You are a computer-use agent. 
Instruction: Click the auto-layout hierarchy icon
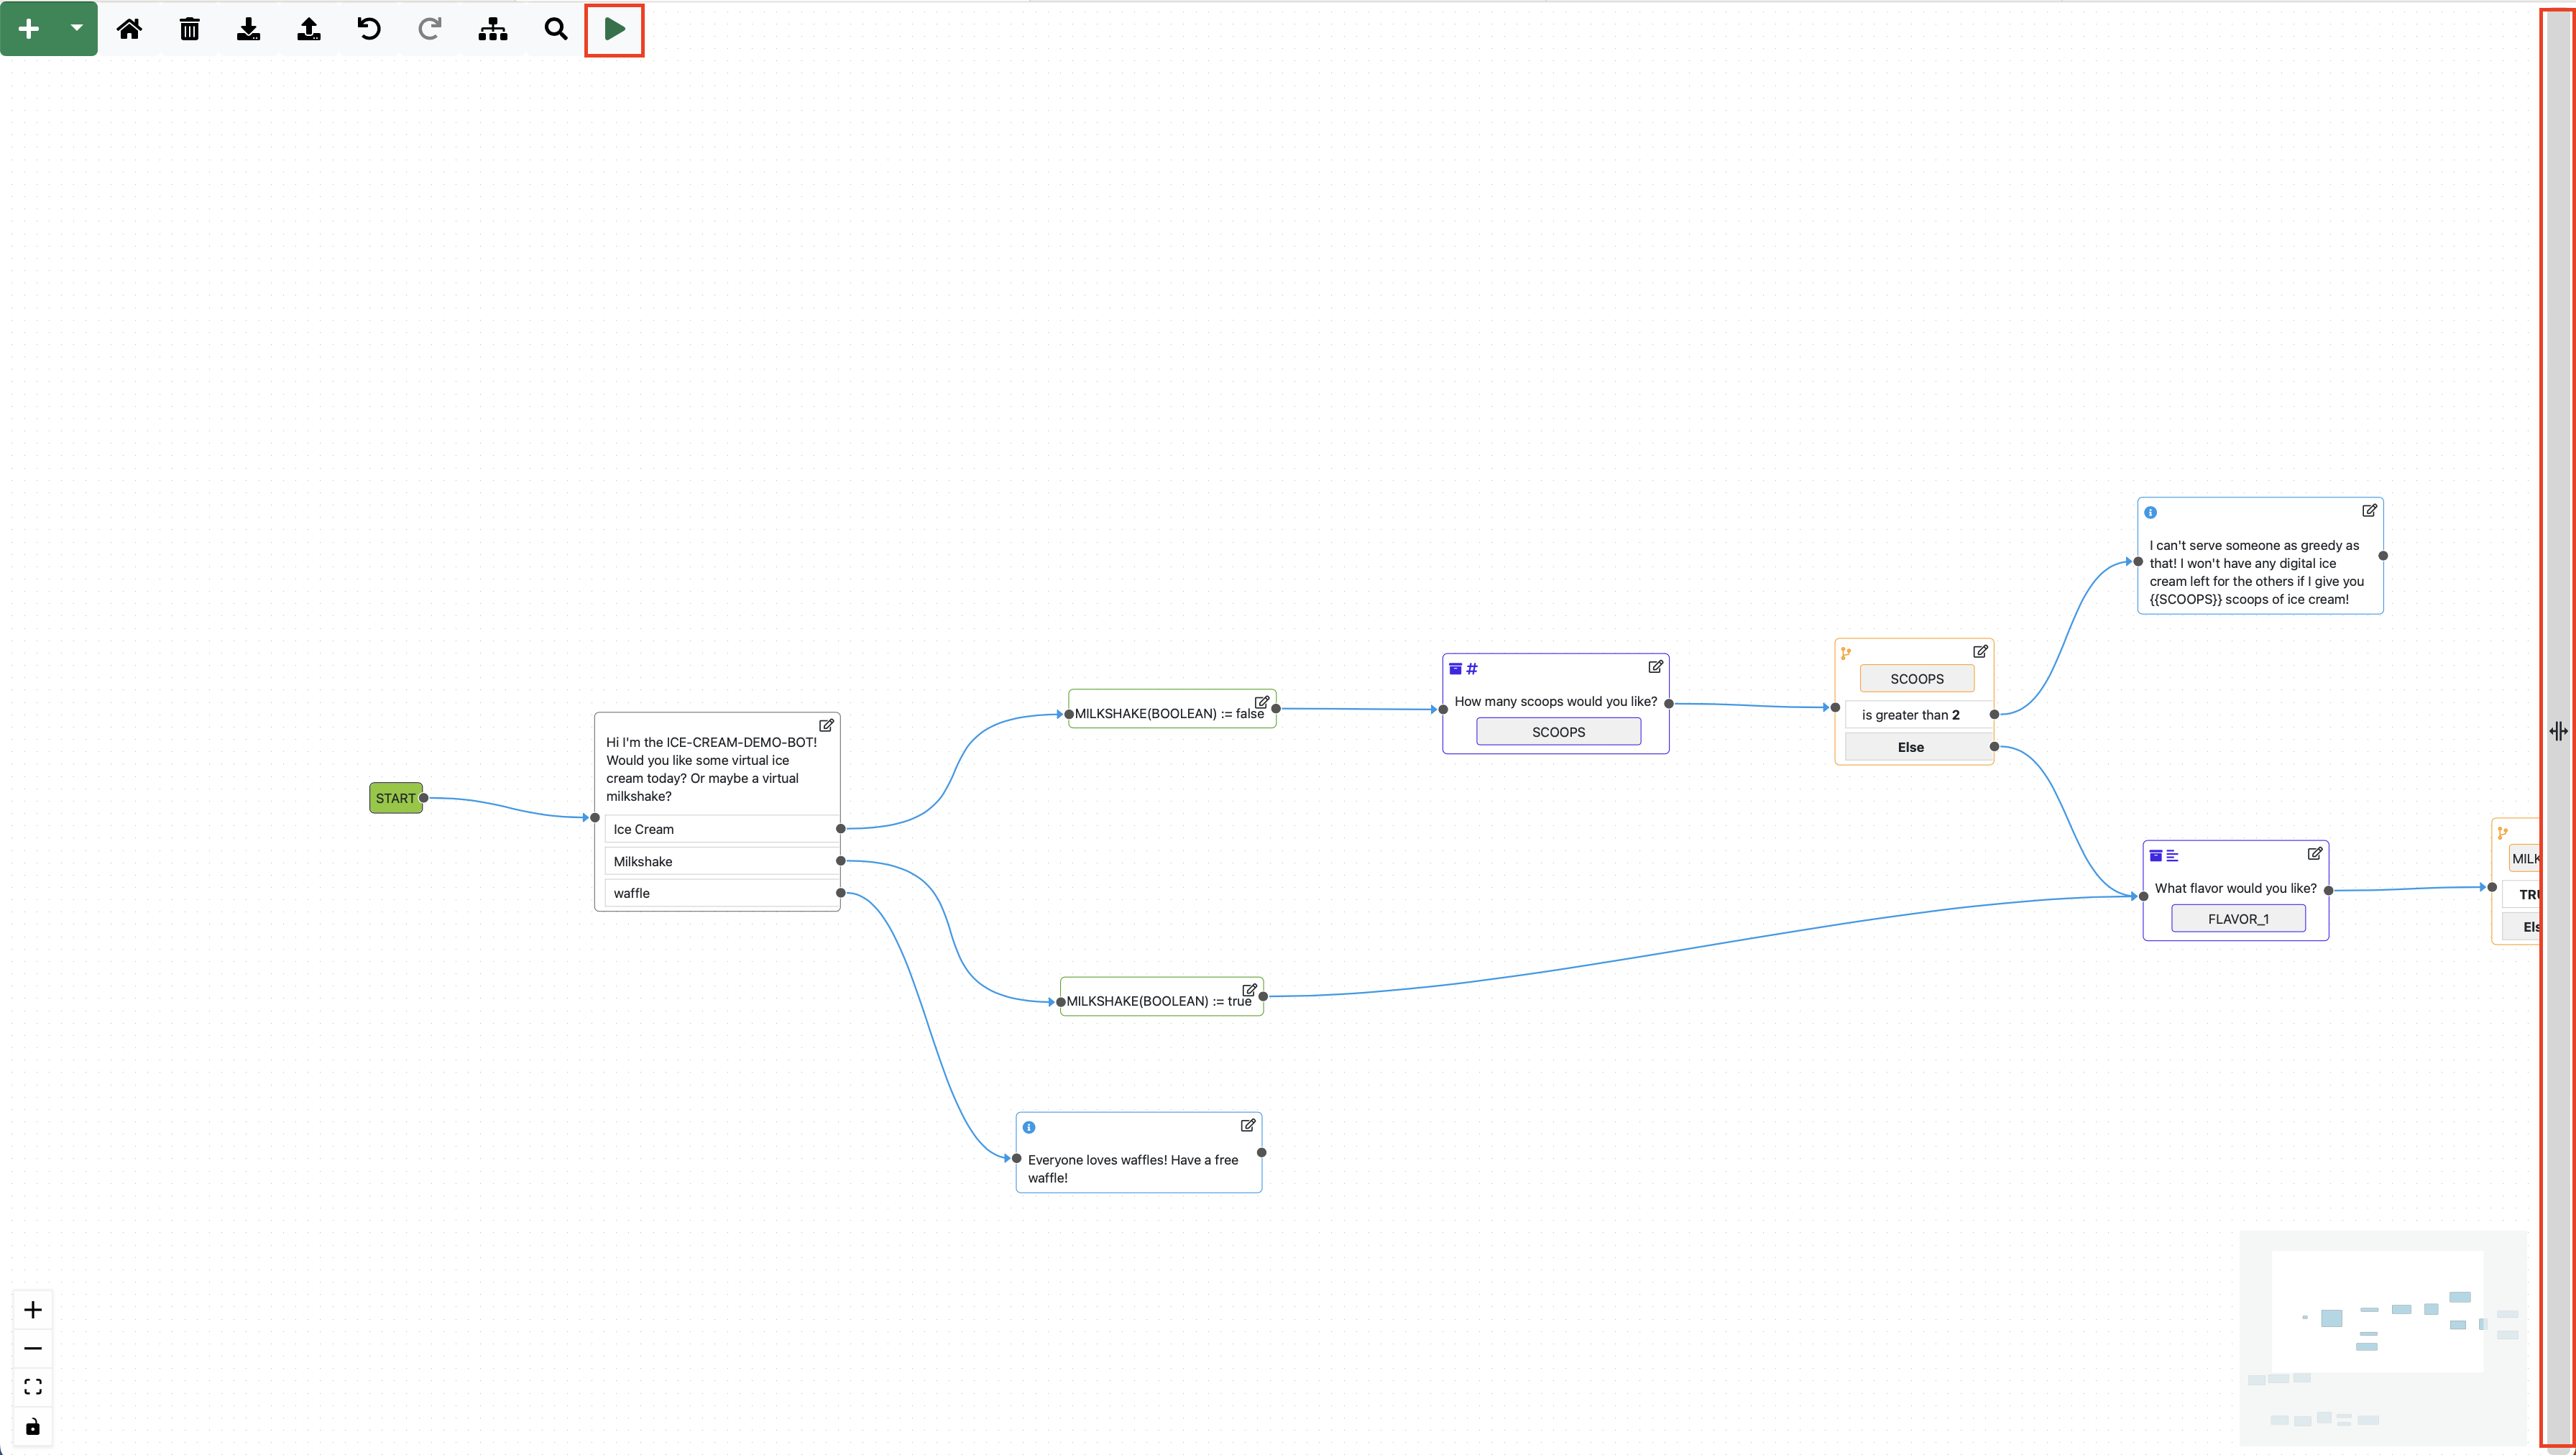click(492, 29)
